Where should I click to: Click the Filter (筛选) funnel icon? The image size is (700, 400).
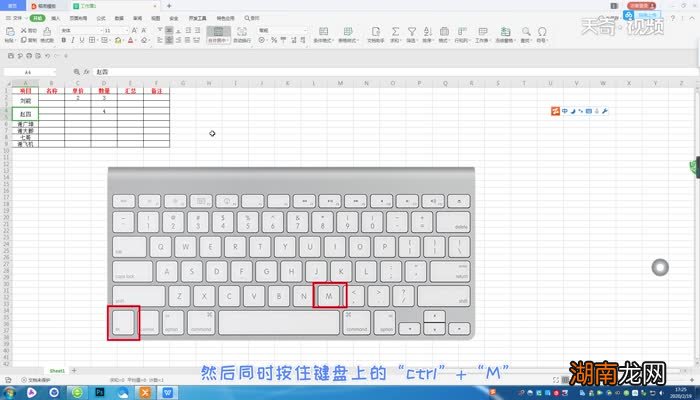click(412, 31)
